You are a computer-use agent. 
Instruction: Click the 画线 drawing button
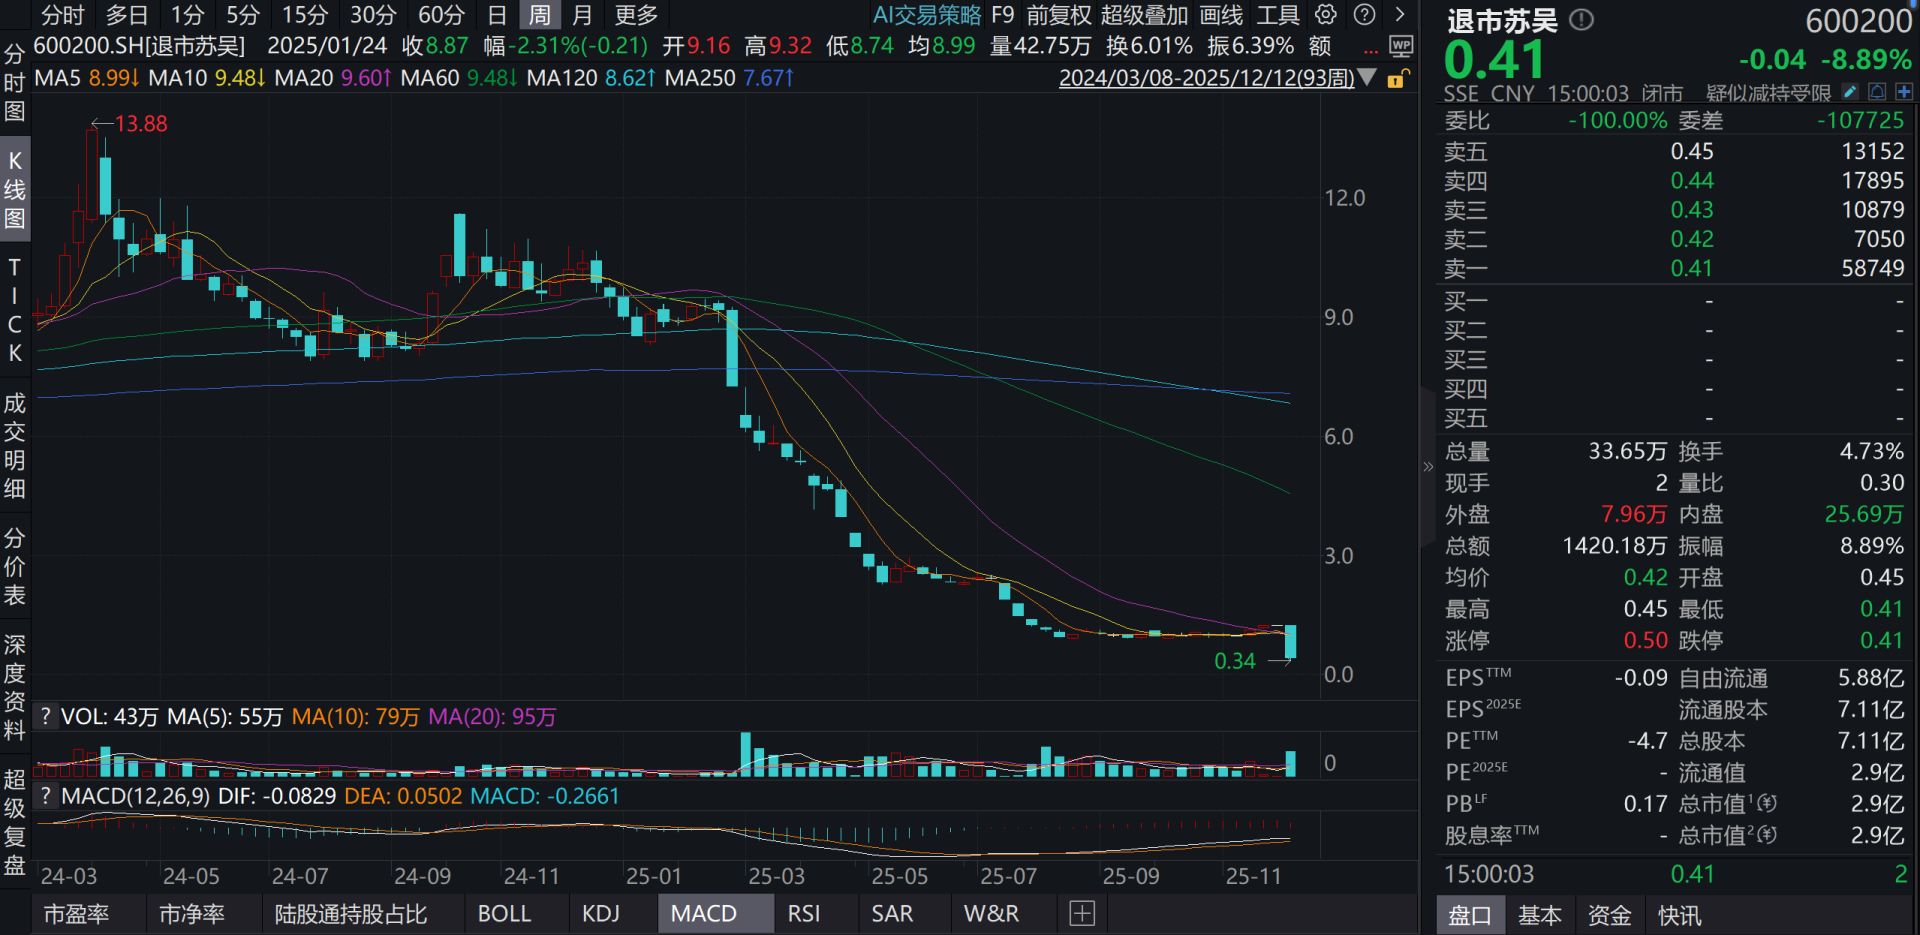(1221, 15)
